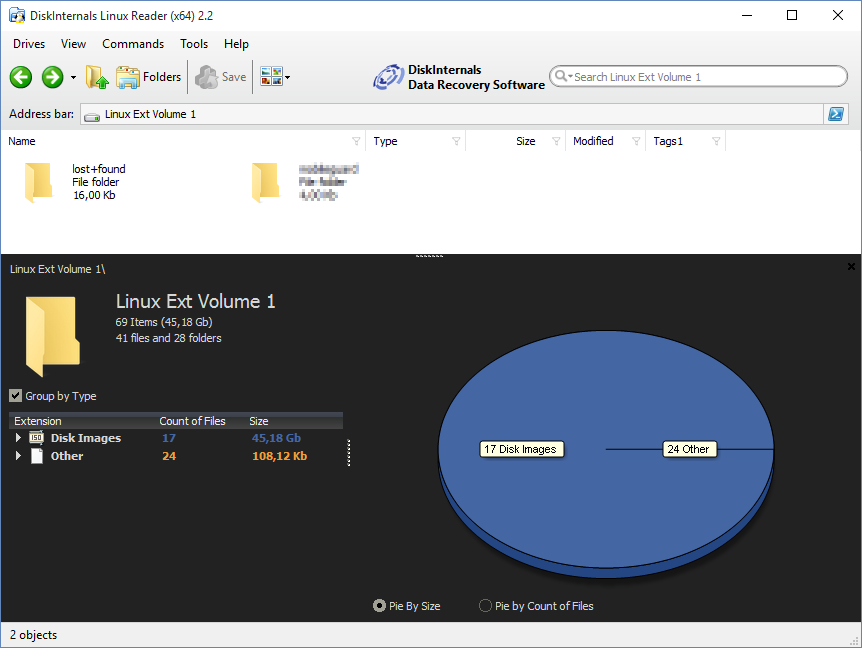Open the Size column filter
862x648 pixels.
(556, 141)
